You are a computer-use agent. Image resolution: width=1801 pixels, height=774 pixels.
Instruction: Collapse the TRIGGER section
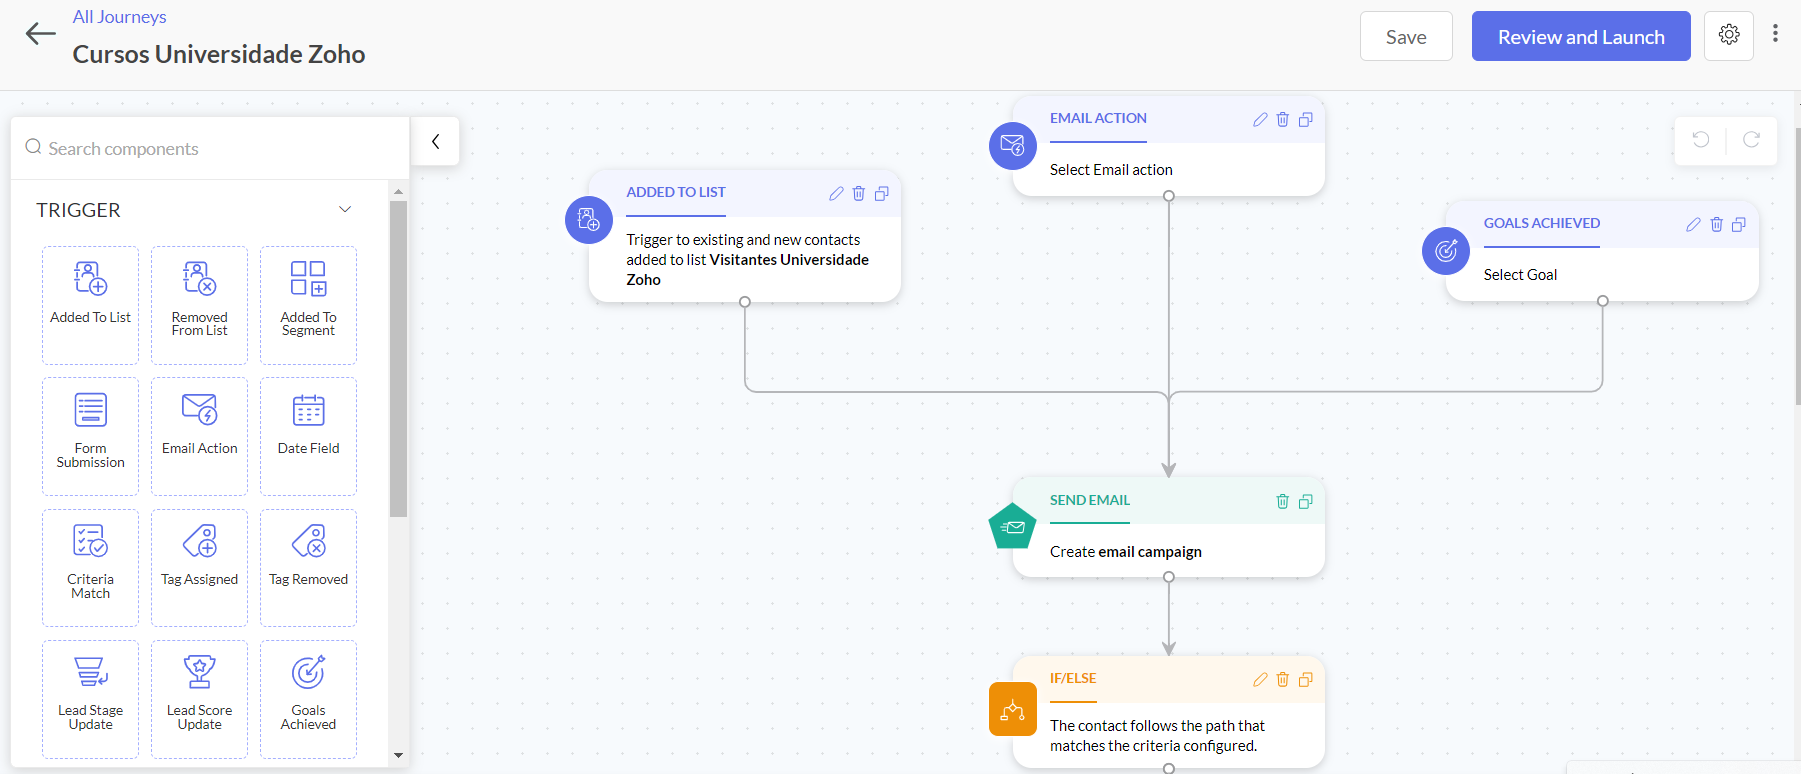[345, 210]
